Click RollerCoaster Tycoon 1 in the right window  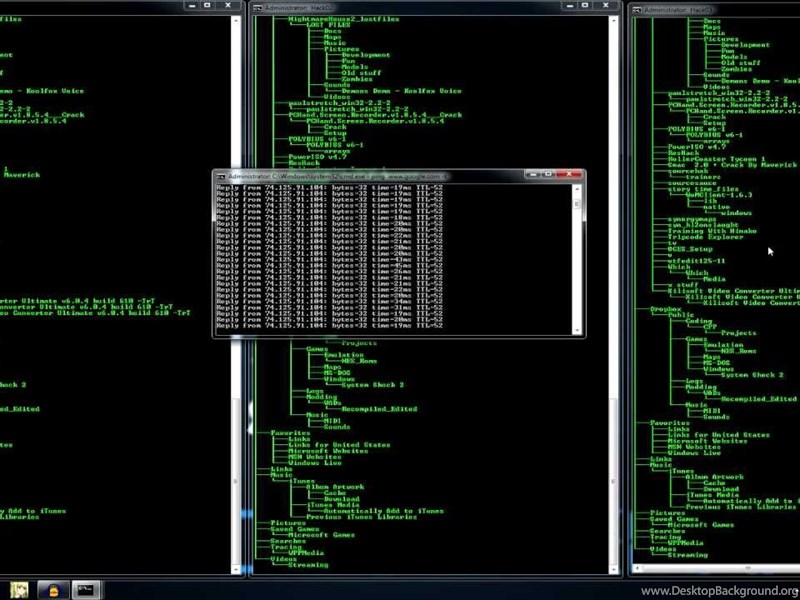pyautogui.click(x=716, y=159)
